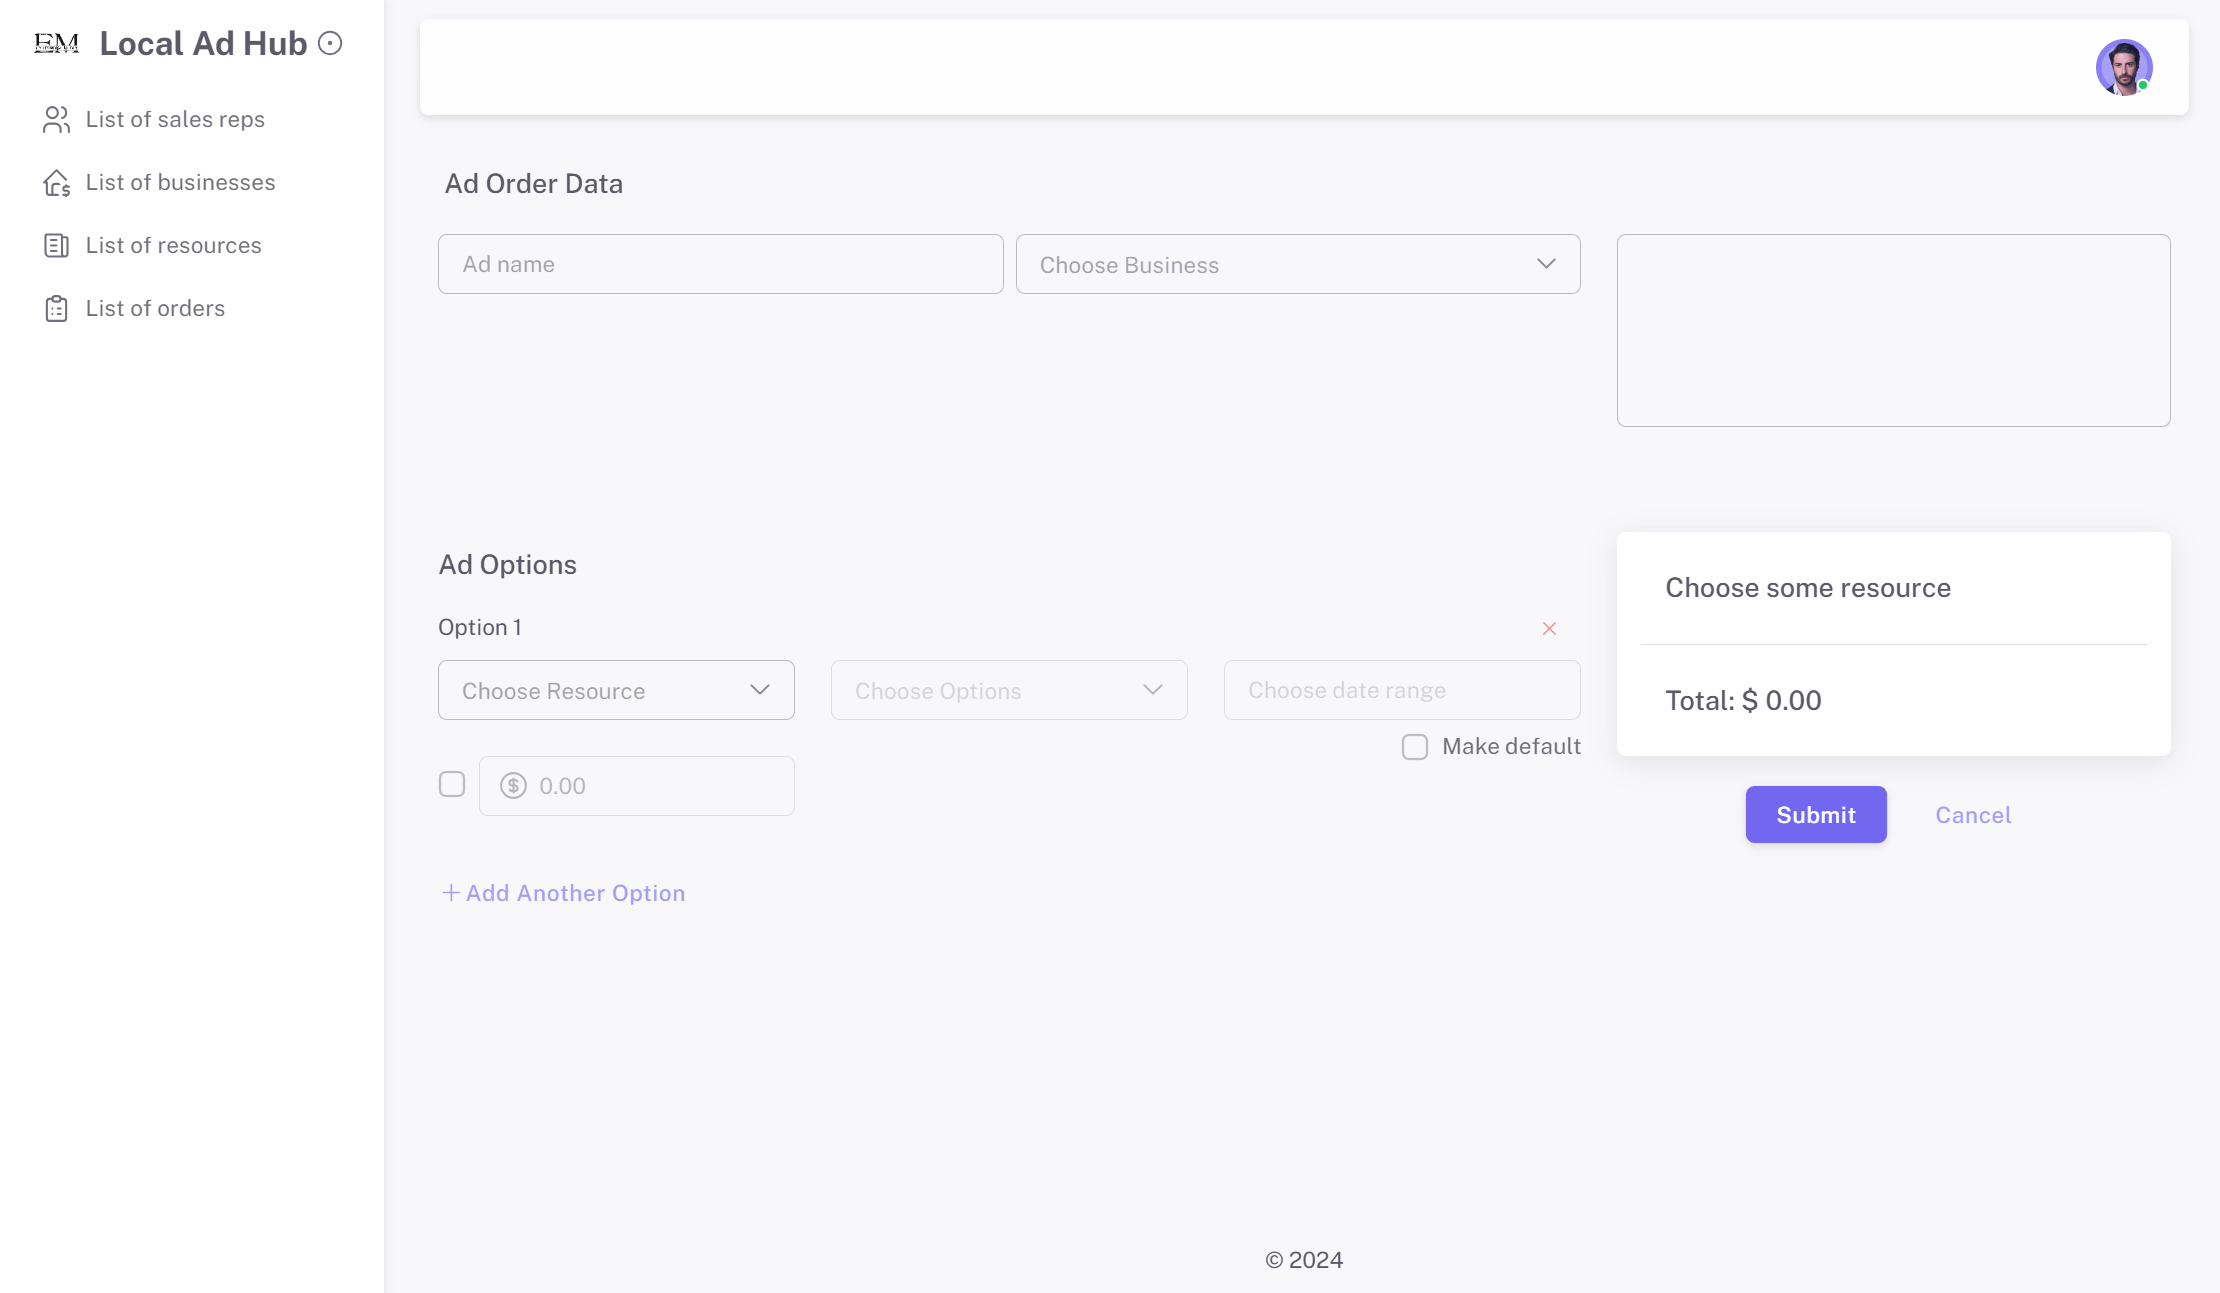
Task: Open the Choose Options dropdown
Action: (1009, 690)
